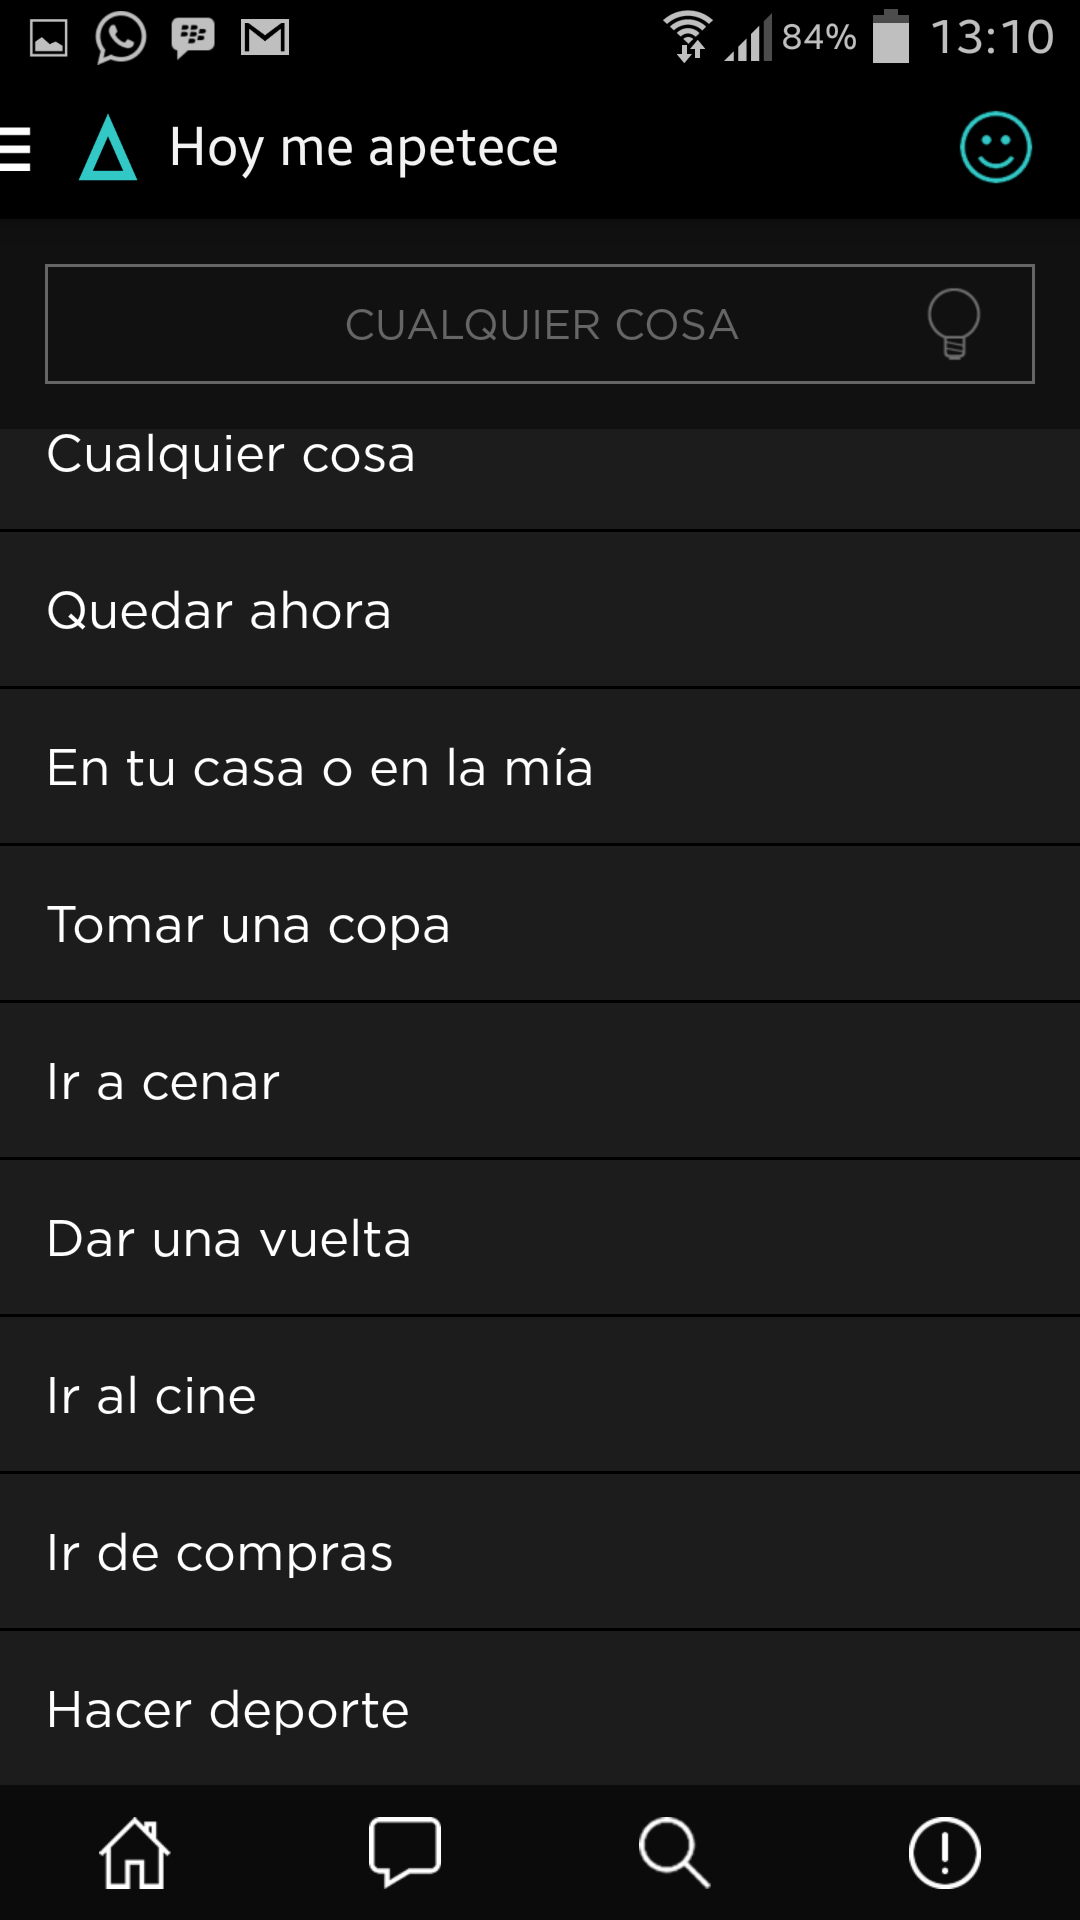The height and width of the screenshot is (1920, 1080).
Task: Select 'En tu casa o en la mía'
Action: click(x=540, y=767)
